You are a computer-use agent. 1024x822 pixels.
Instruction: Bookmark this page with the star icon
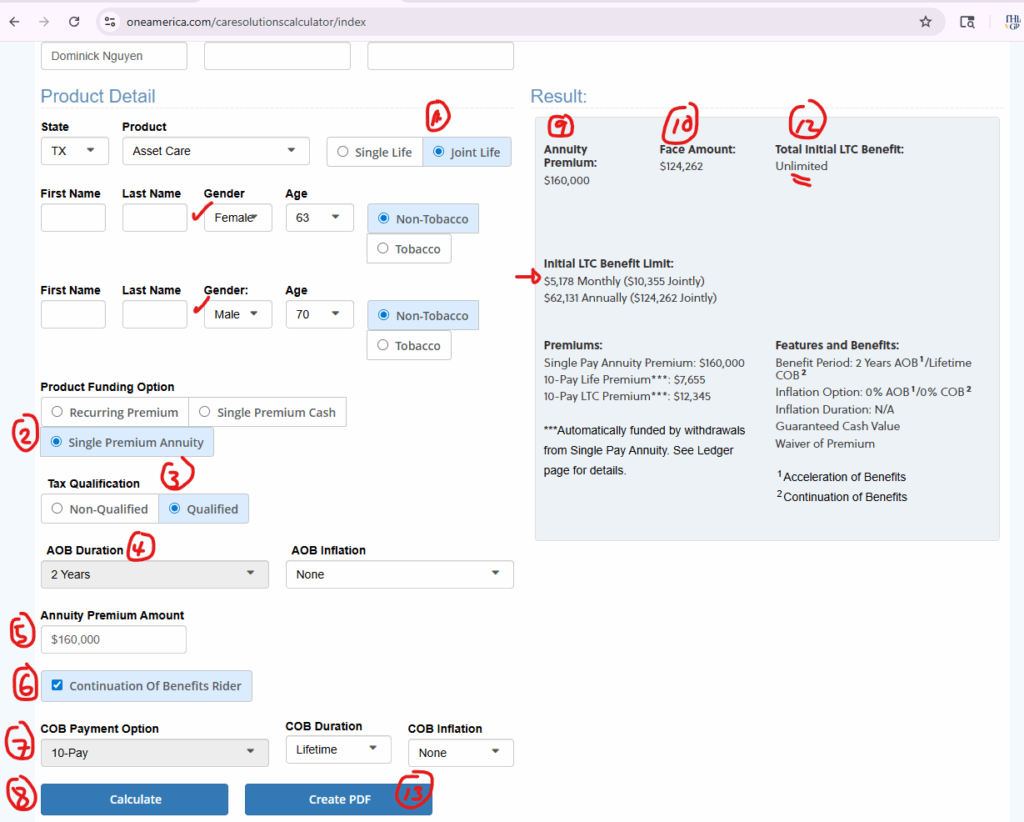point(925,21)
